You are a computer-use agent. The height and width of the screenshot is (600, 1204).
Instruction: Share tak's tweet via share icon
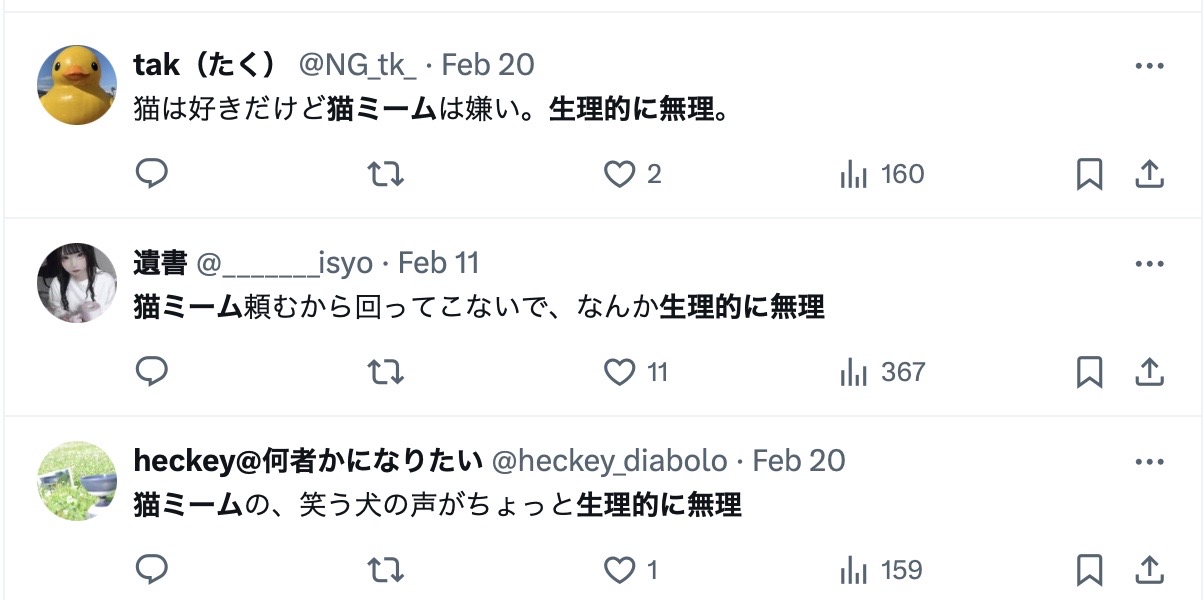[x=1150, y=174]
